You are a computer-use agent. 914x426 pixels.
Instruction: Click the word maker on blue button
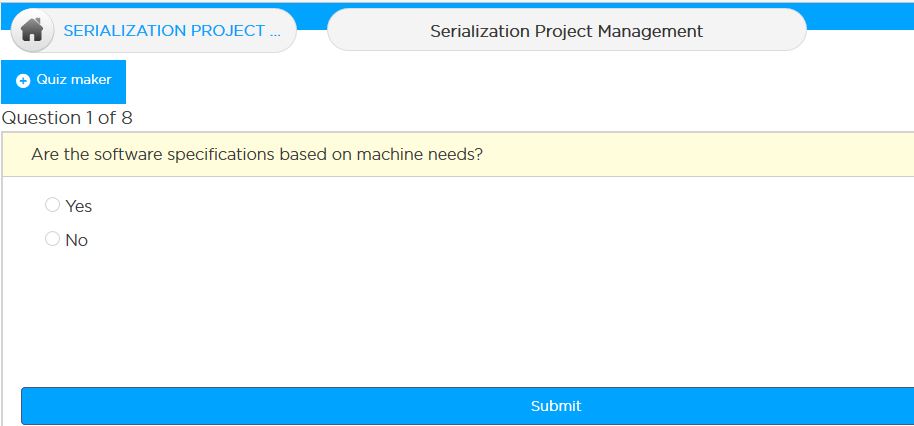[93, 80]
